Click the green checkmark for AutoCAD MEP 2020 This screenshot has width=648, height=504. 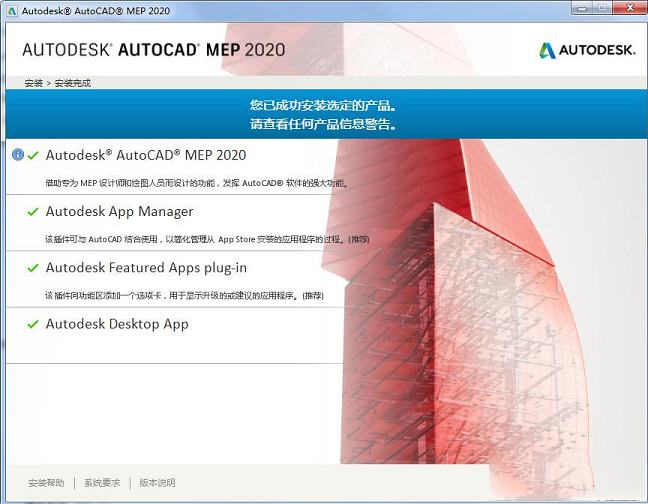33,156
